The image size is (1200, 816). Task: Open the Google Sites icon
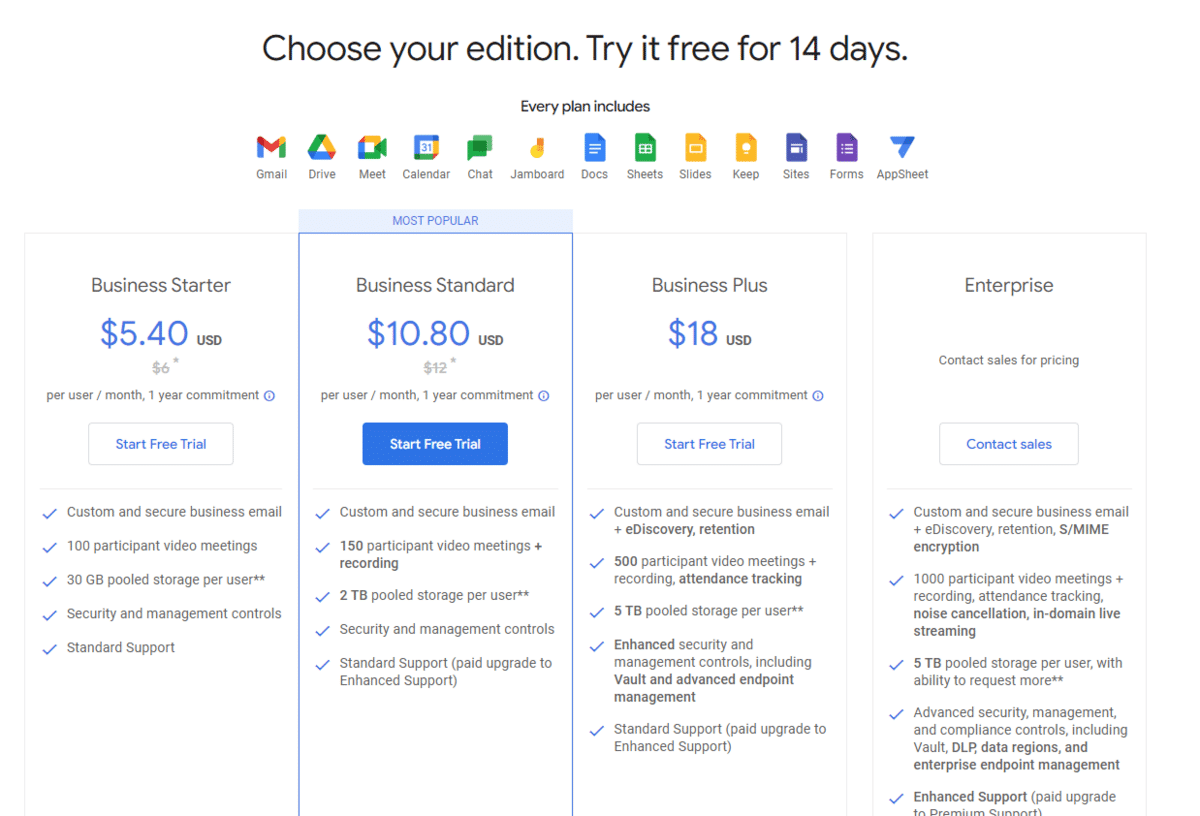point(796,148)
